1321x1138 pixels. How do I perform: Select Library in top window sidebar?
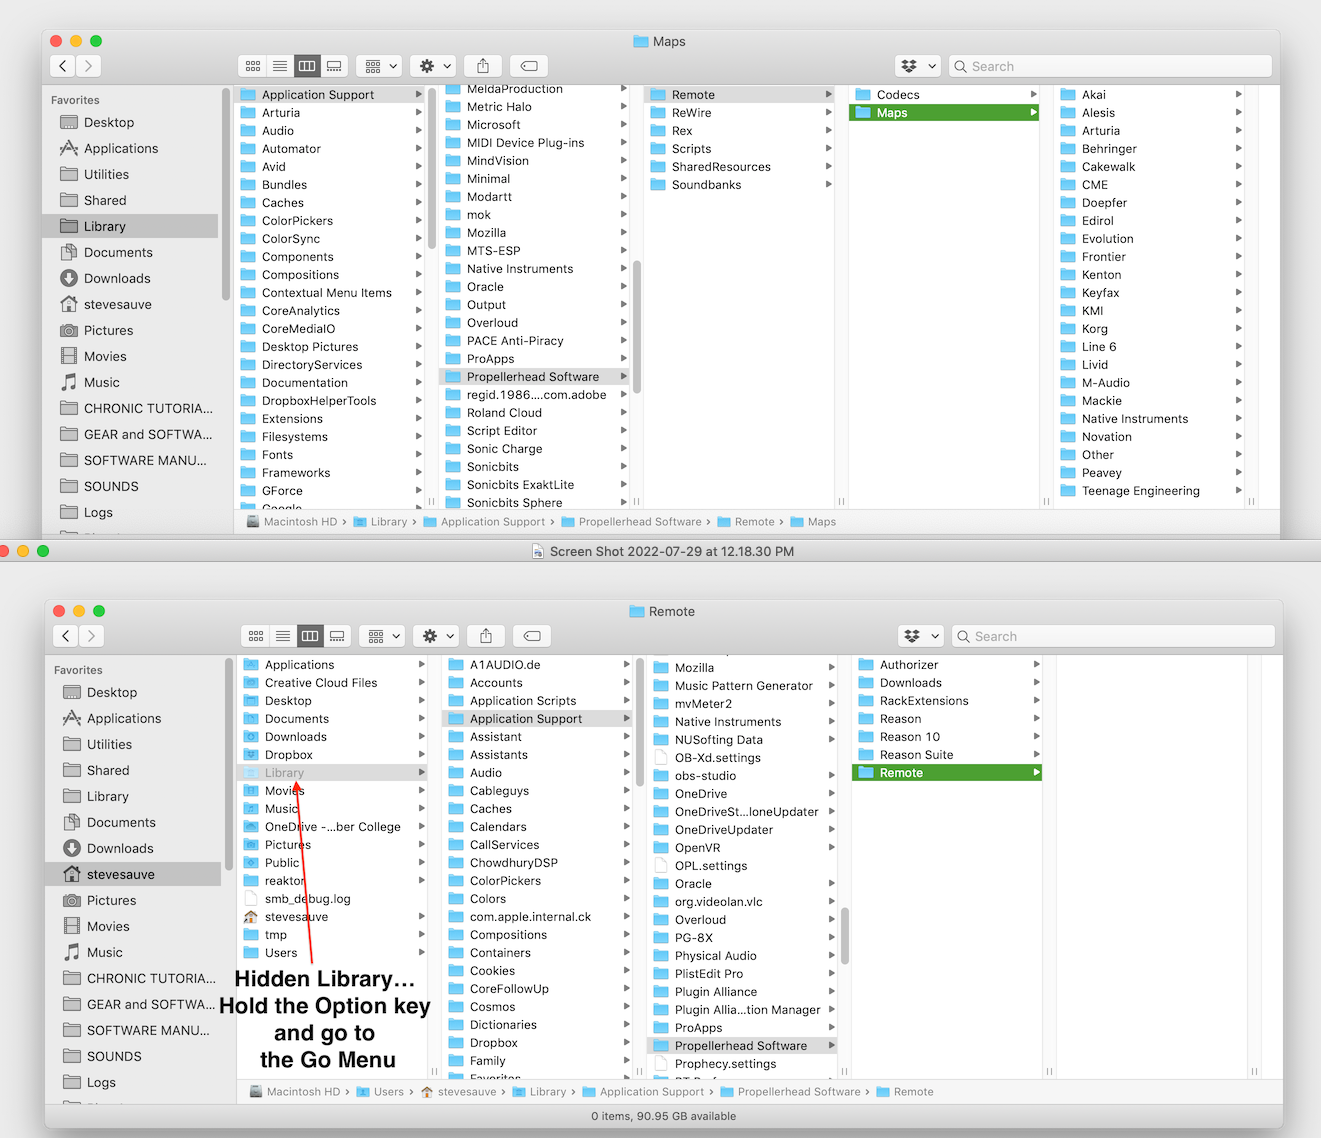pos(130,226)
